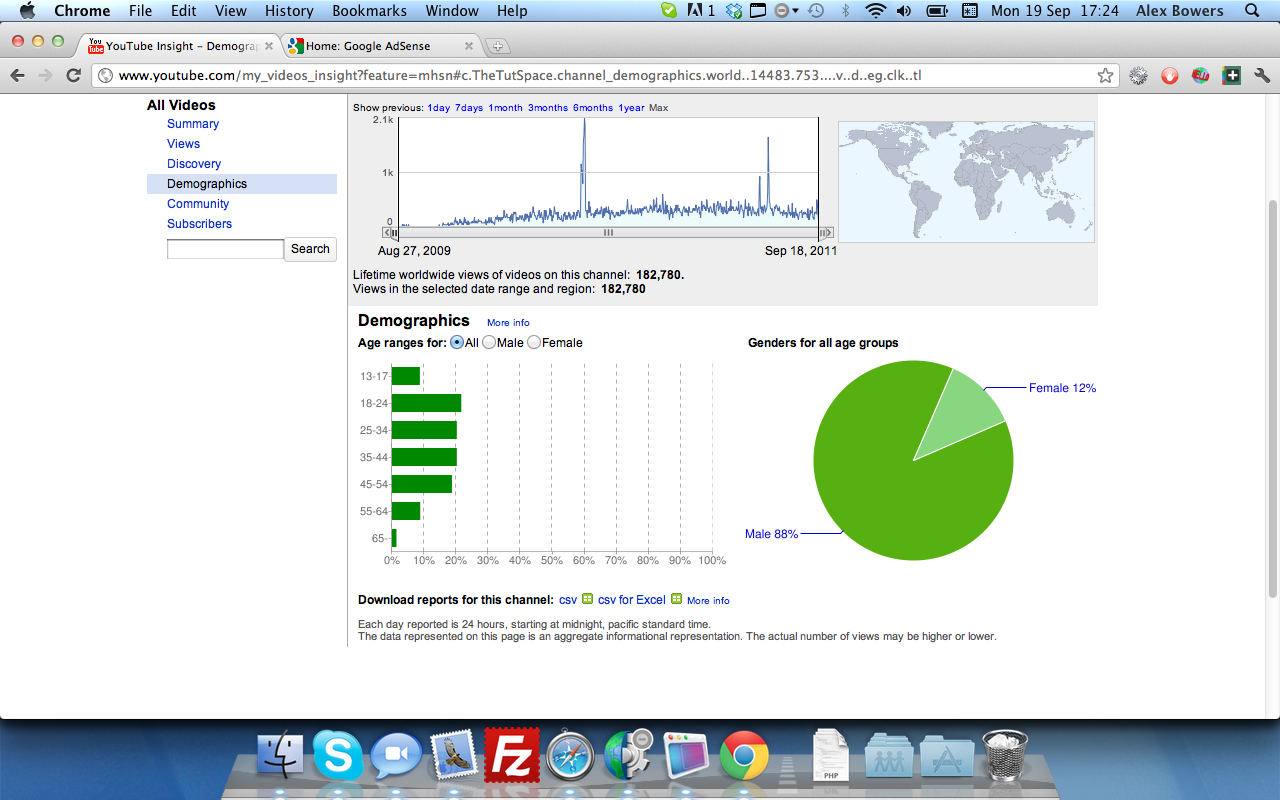Launch Skype from the dock
1280x800 pixels.
(x=338, y=754)
